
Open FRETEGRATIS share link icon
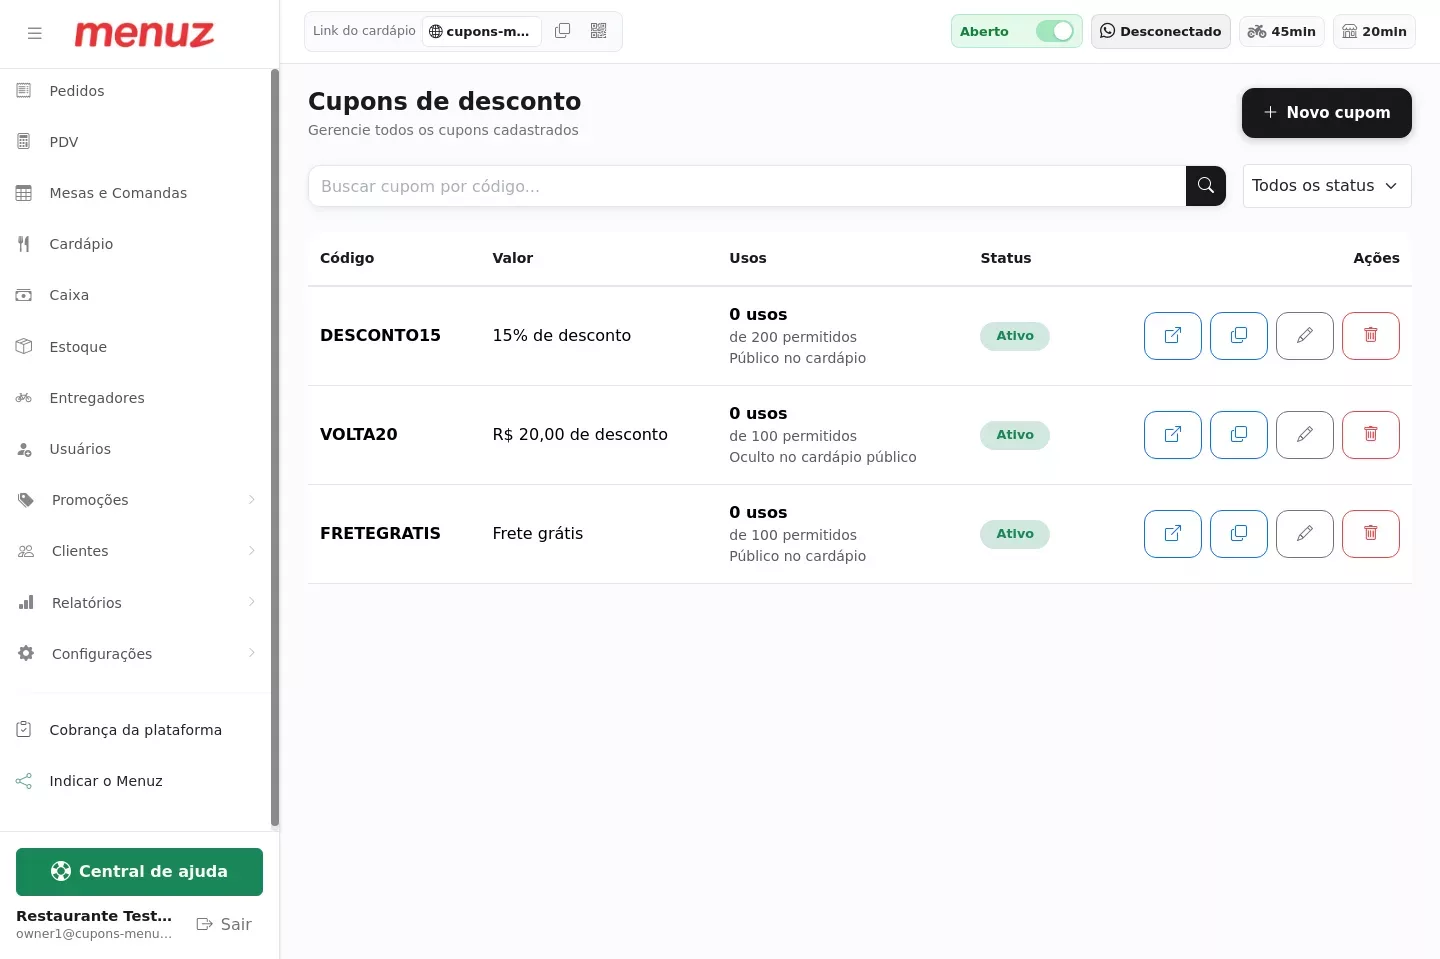1173,534
